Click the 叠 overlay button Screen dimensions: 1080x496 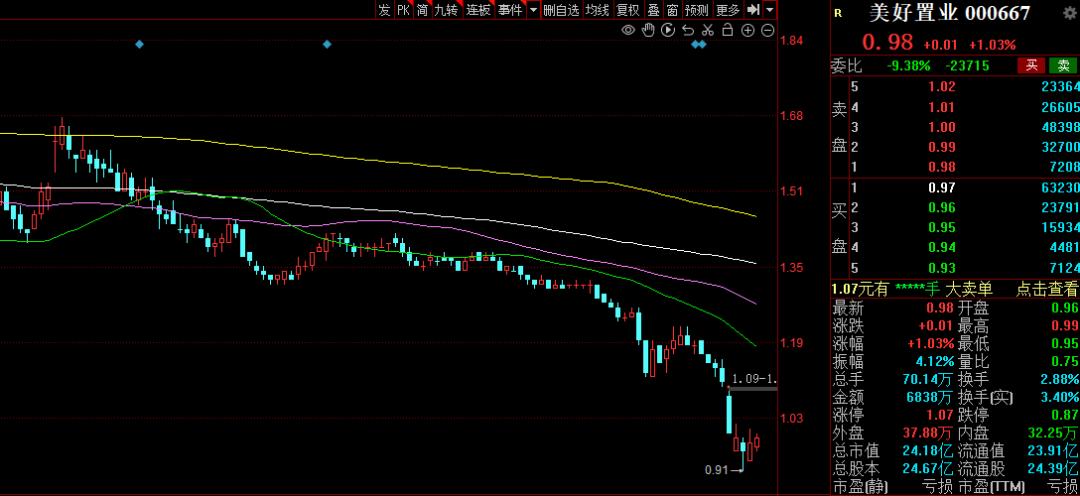(654, 10)
